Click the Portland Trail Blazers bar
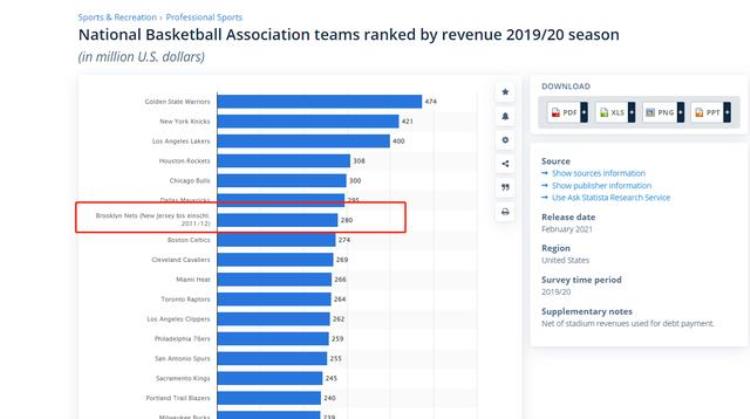 click(269, 398)
